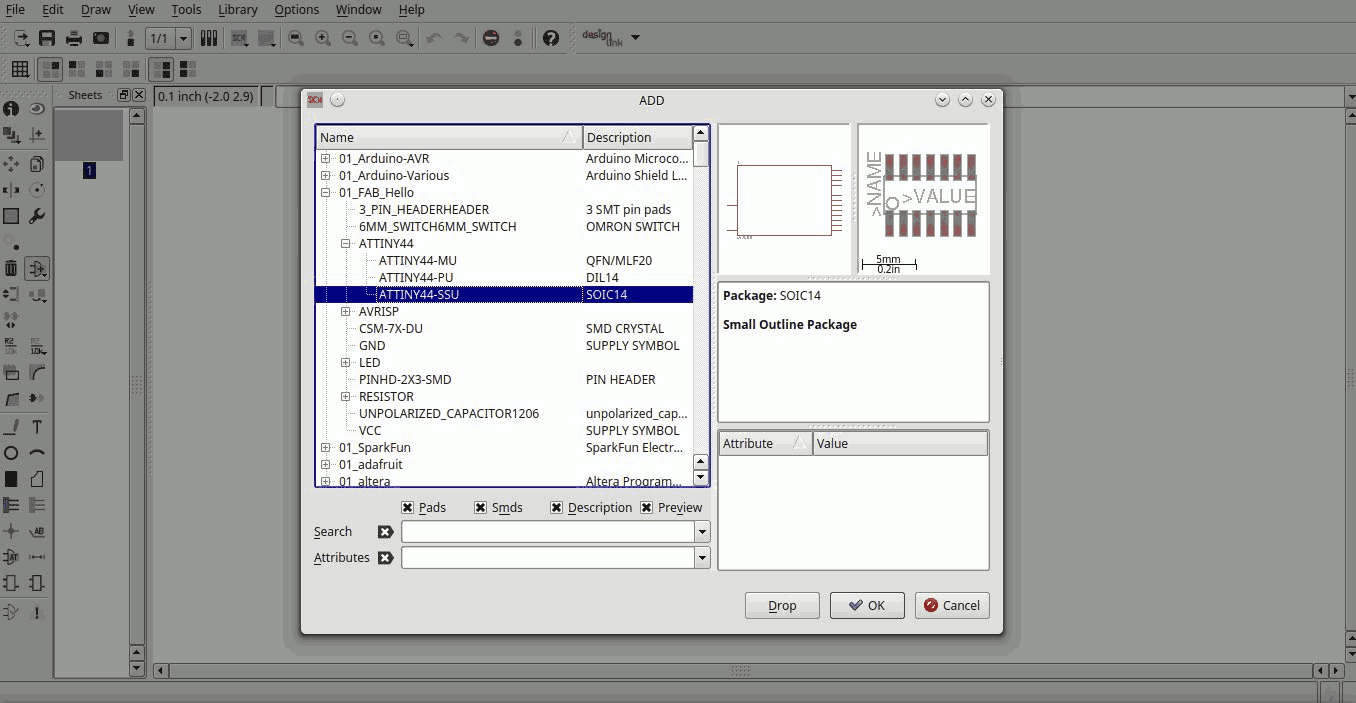The width and height of the screenshot is (1356, 703).
Task: Click into the Attributes input field
Action: [x=548, y=558]
